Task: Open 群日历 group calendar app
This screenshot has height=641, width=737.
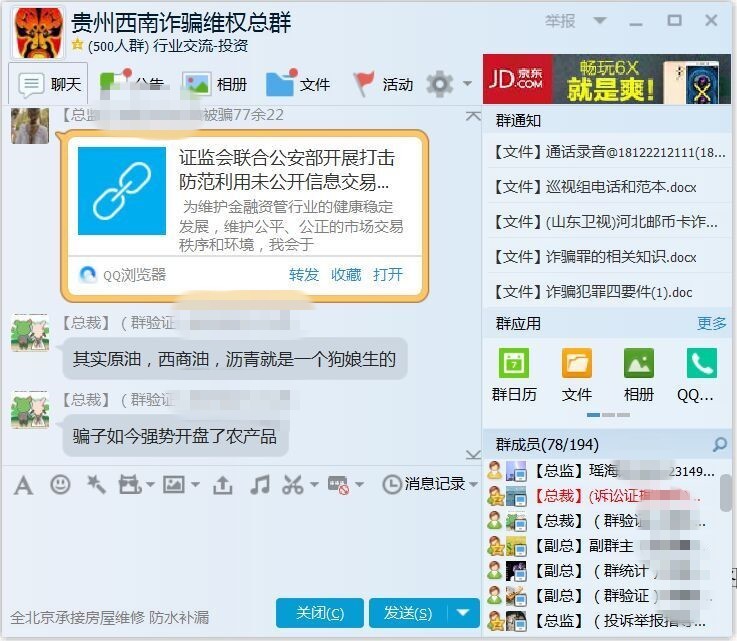Action: pyautogui.click(x=514, y=375)
